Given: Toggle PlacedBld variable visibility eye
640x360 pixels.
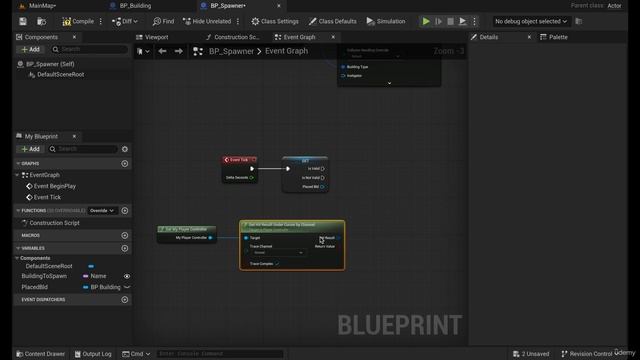Looking at the screenshot, I should tap(127, 287).
